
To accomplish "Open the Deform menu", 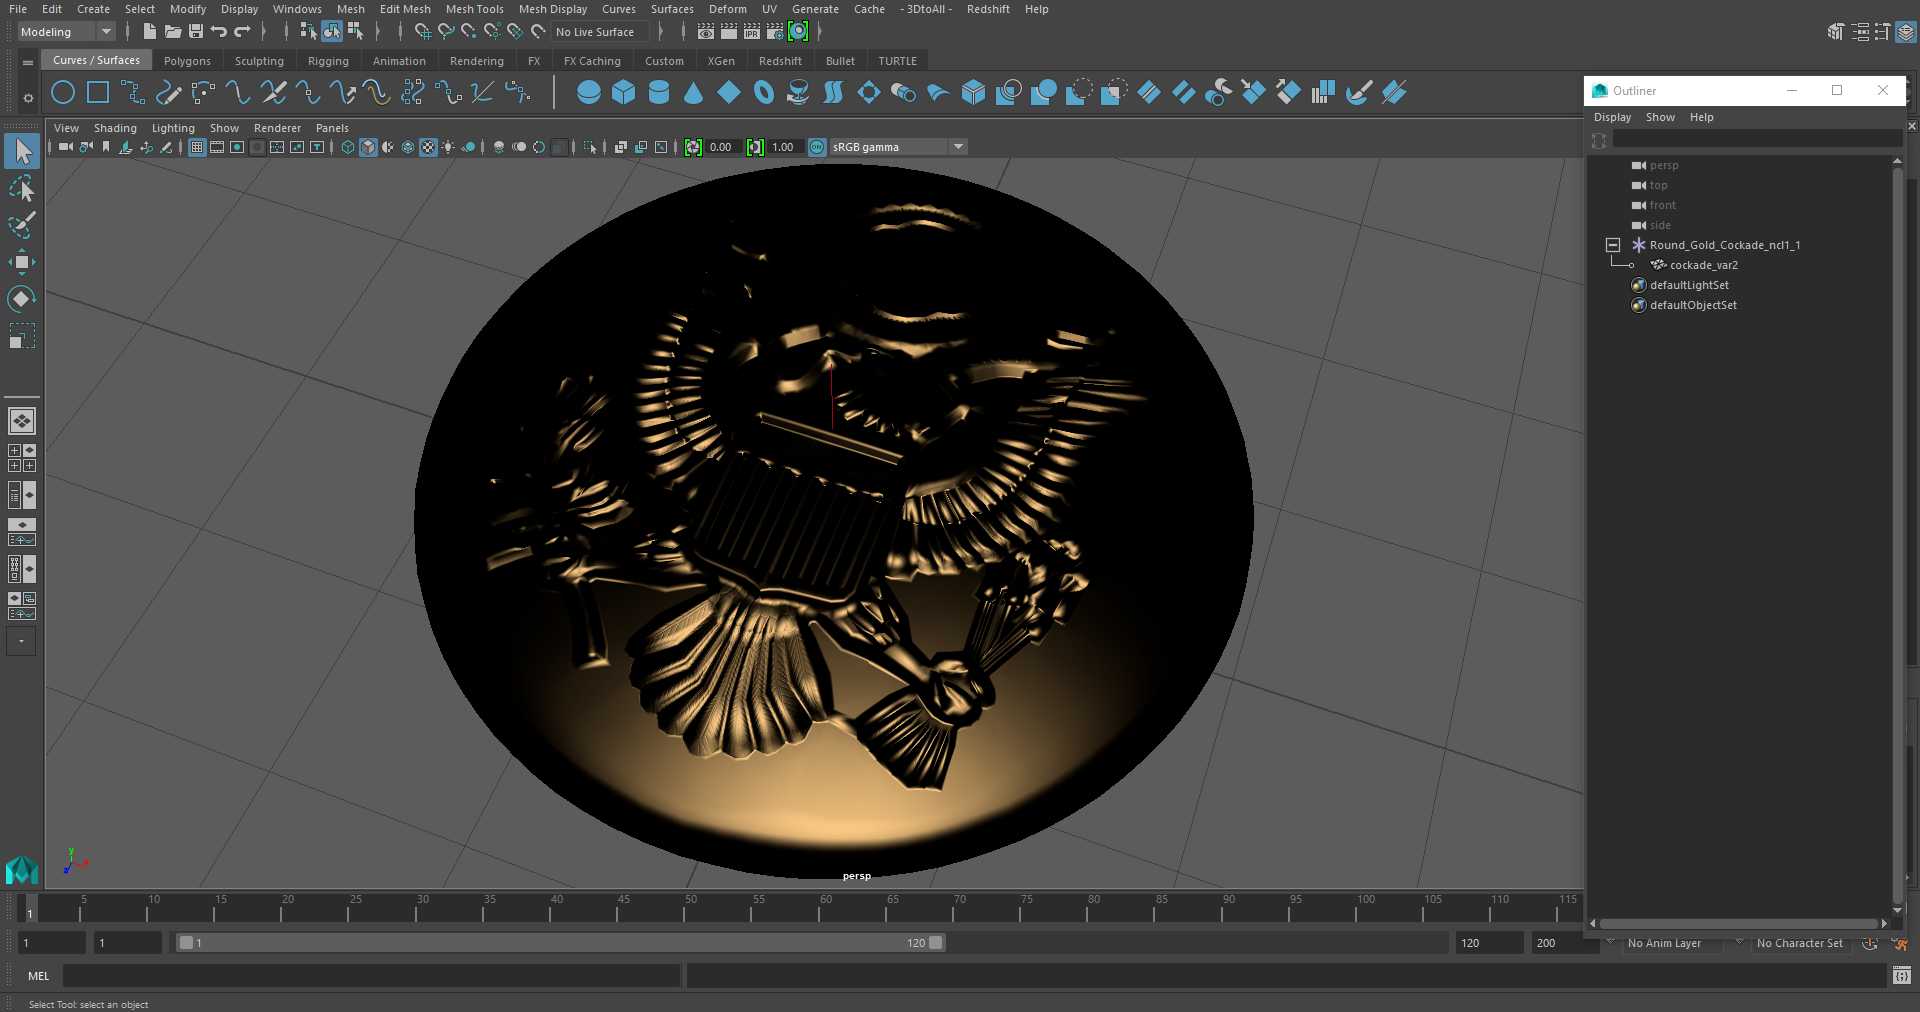I will coord(727,9).
